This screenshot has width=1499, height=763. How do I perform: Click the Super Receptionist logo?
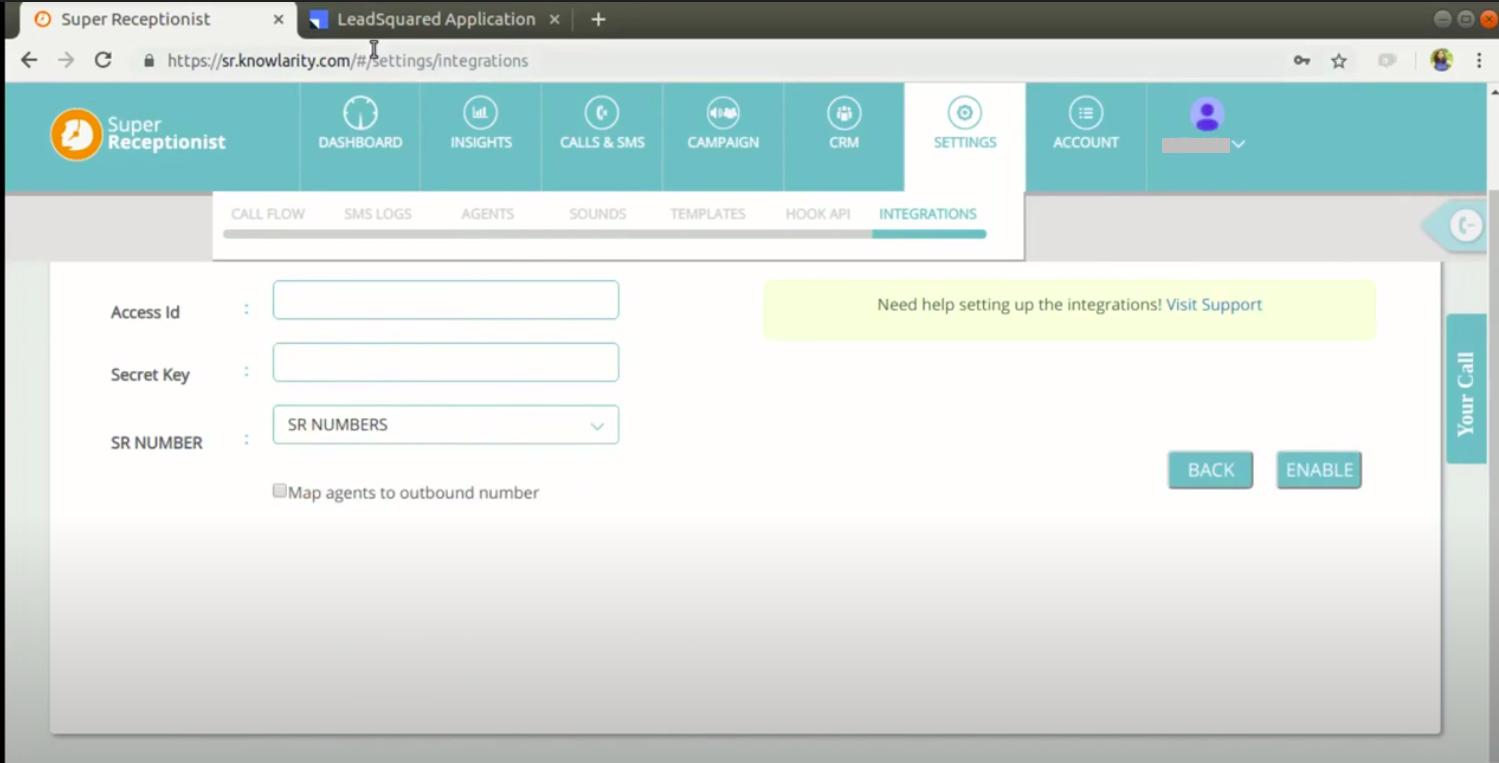pos(138,134)
